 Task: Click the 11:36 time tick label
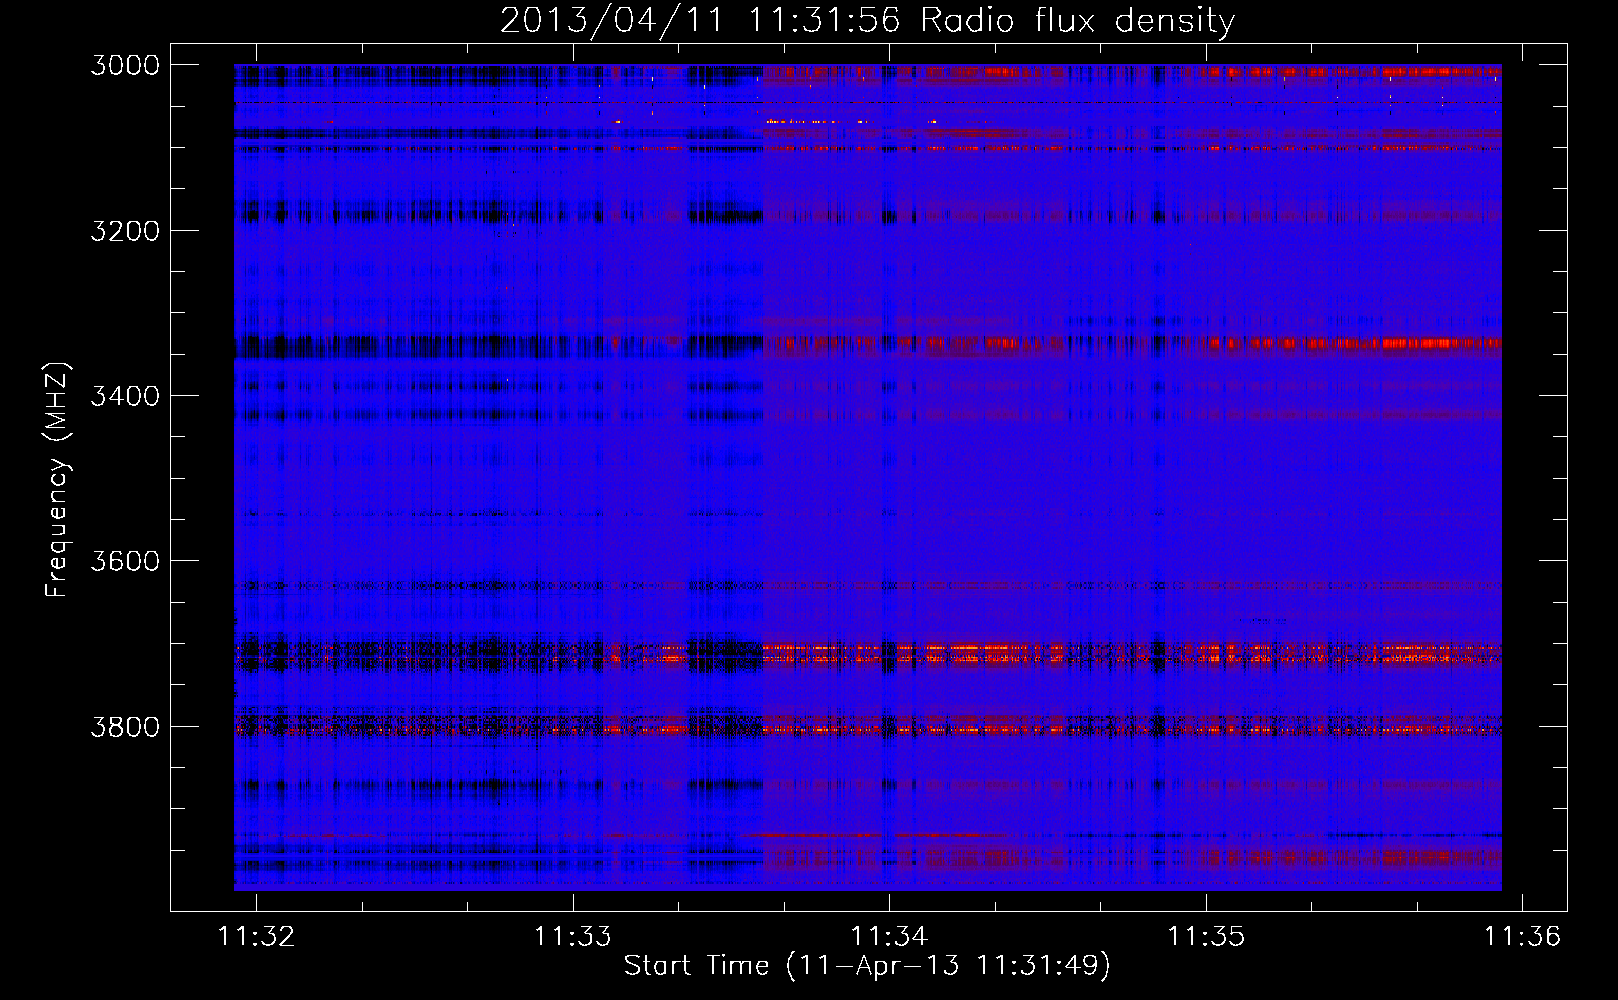click(1522, 936)
